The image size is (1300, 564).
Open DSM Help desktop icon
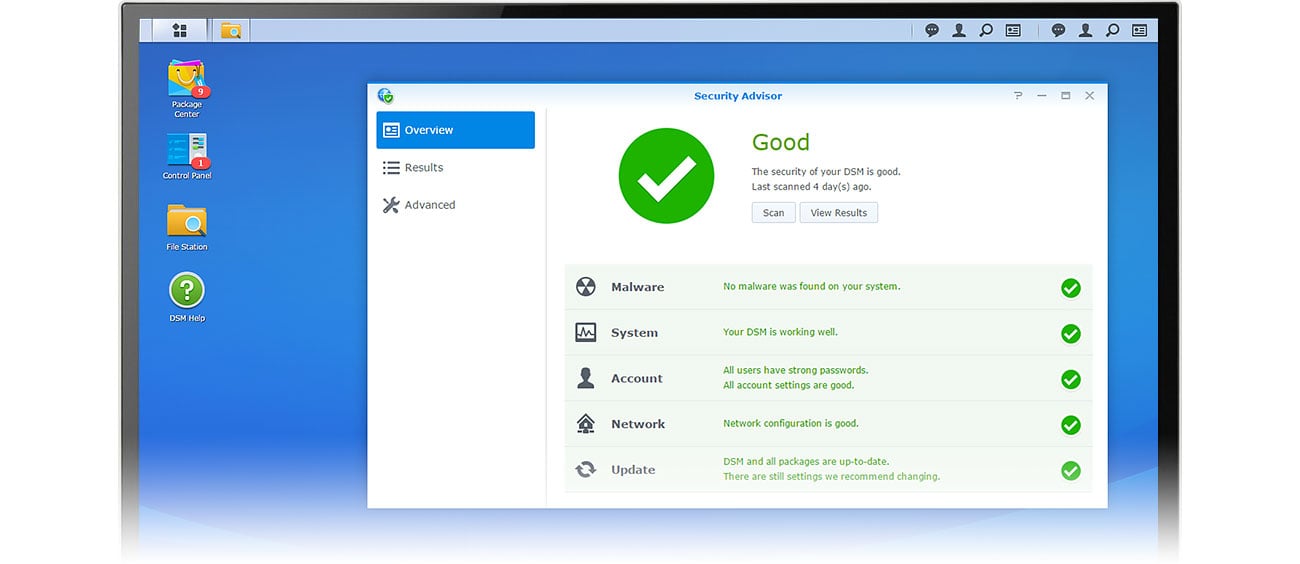click(187, 297)
